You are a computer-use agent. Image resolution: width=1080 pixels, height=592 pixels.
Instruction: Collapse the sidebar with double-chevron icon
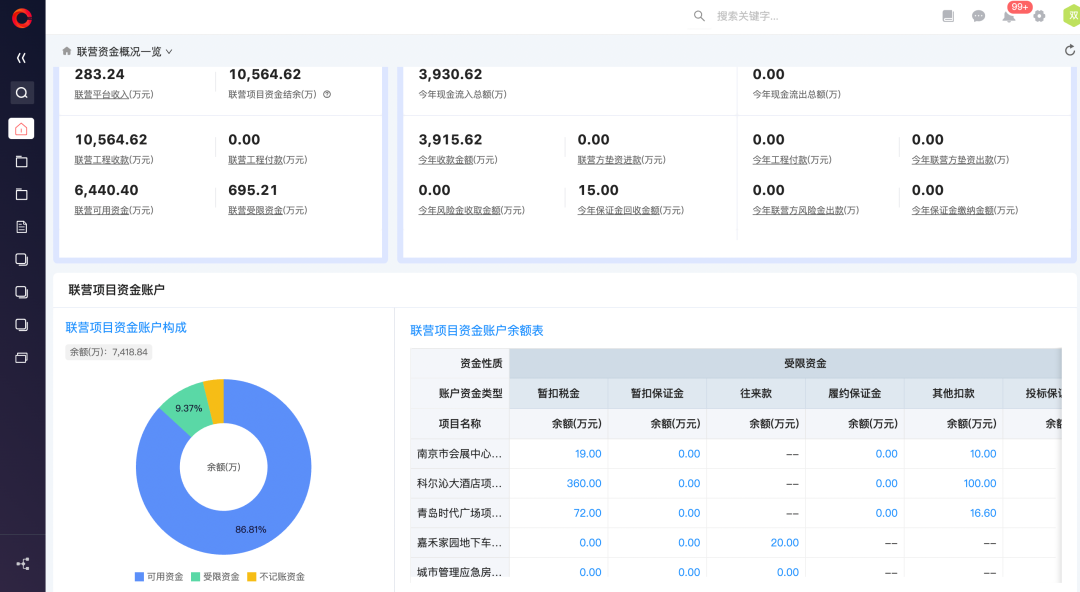pyautogui.click(x=21, y=58)
